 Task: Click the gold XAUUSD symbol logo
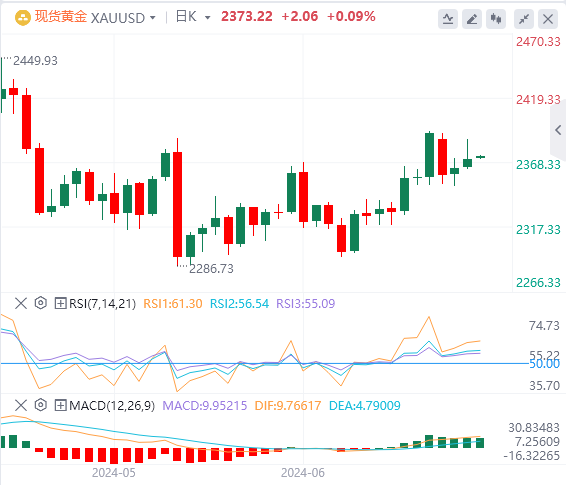tap(22, 18)
